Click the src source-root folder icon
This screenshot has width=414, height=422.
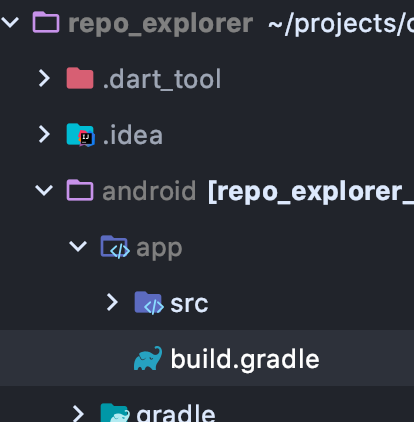149,303
